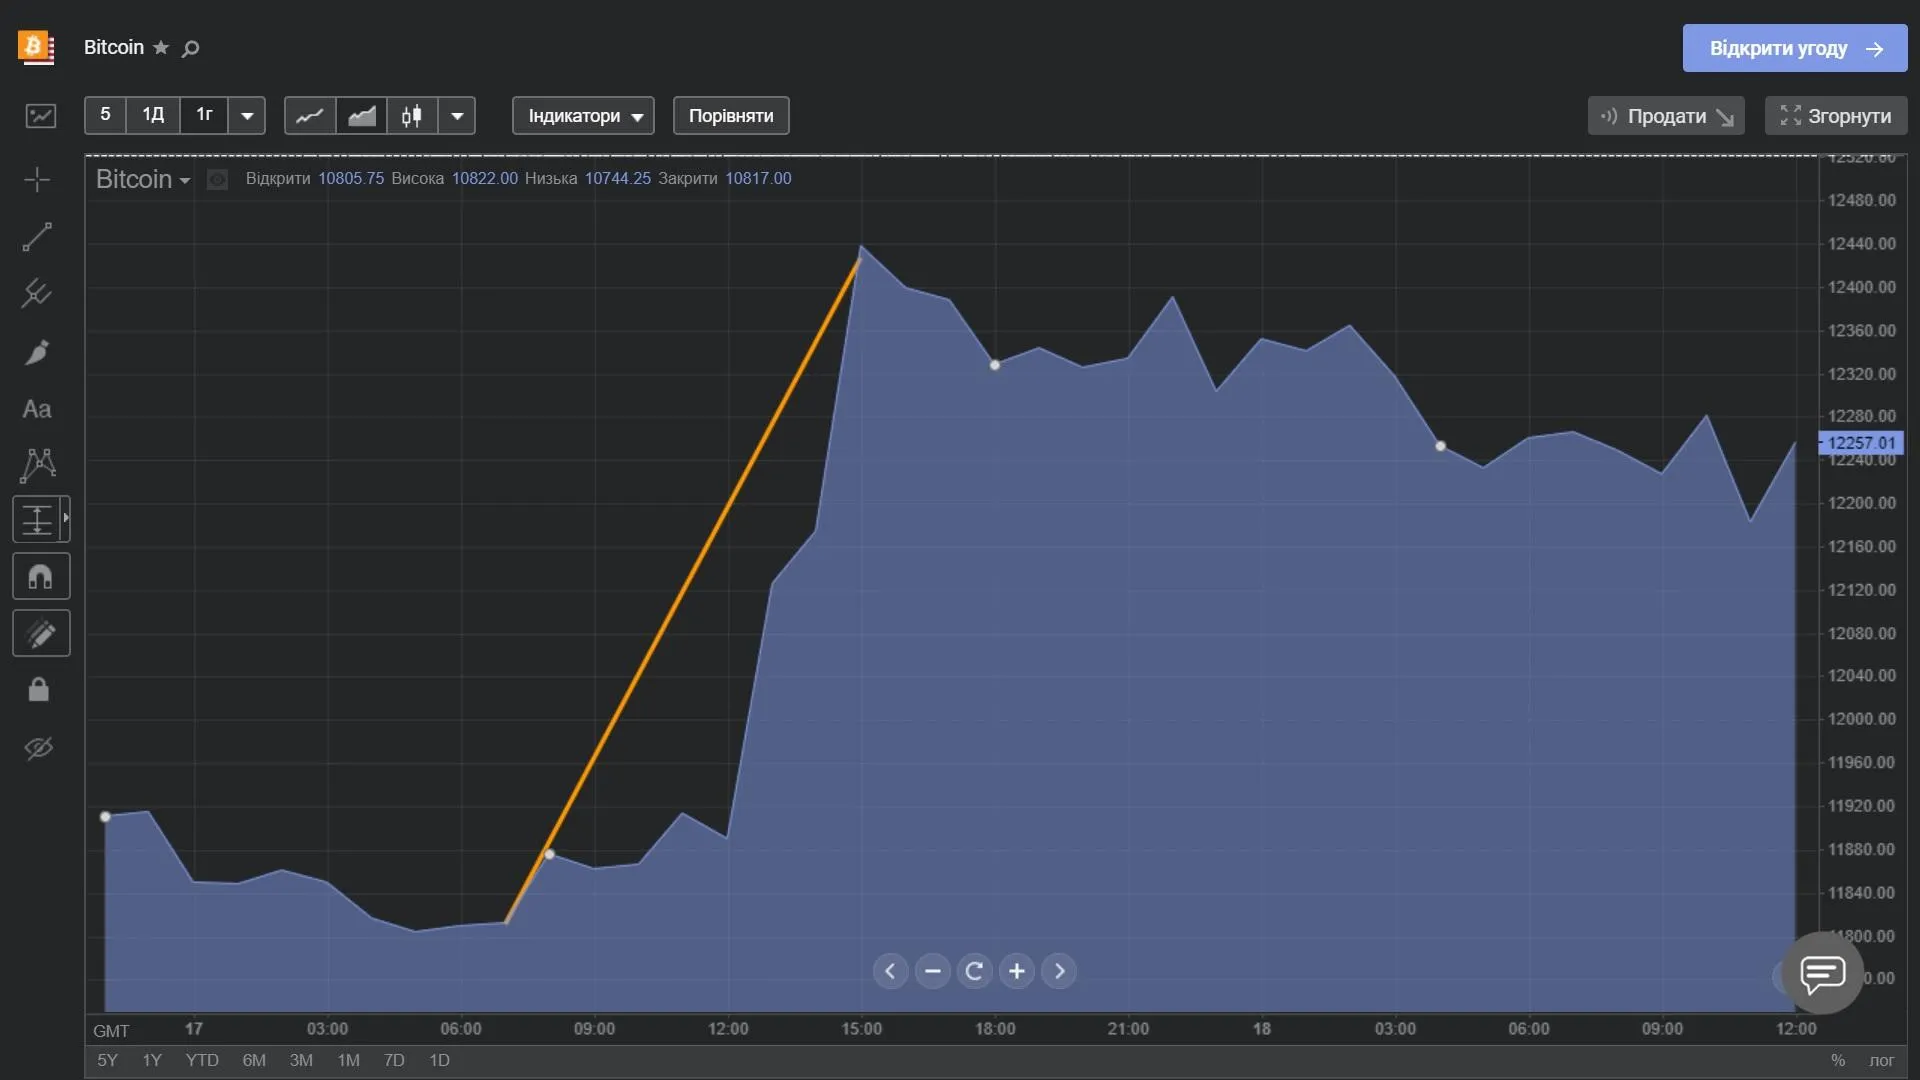Pan chart left with arrow button

tap(890, 971)
